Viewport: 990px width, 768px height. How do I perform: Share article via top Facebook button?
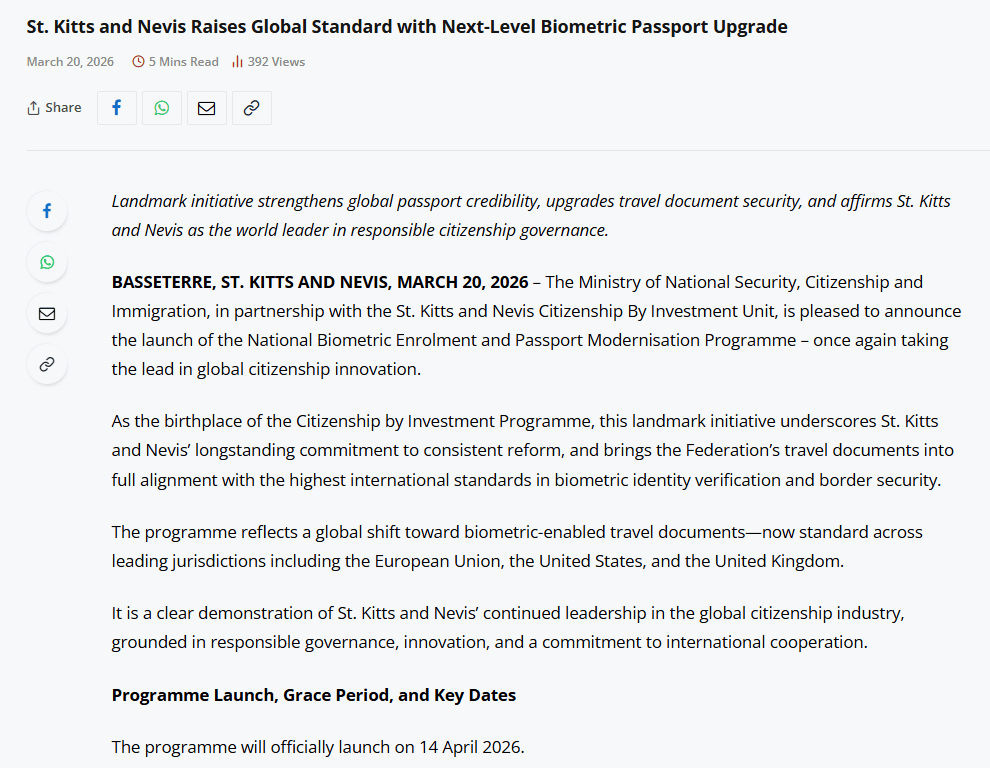(x=117, y=108)
